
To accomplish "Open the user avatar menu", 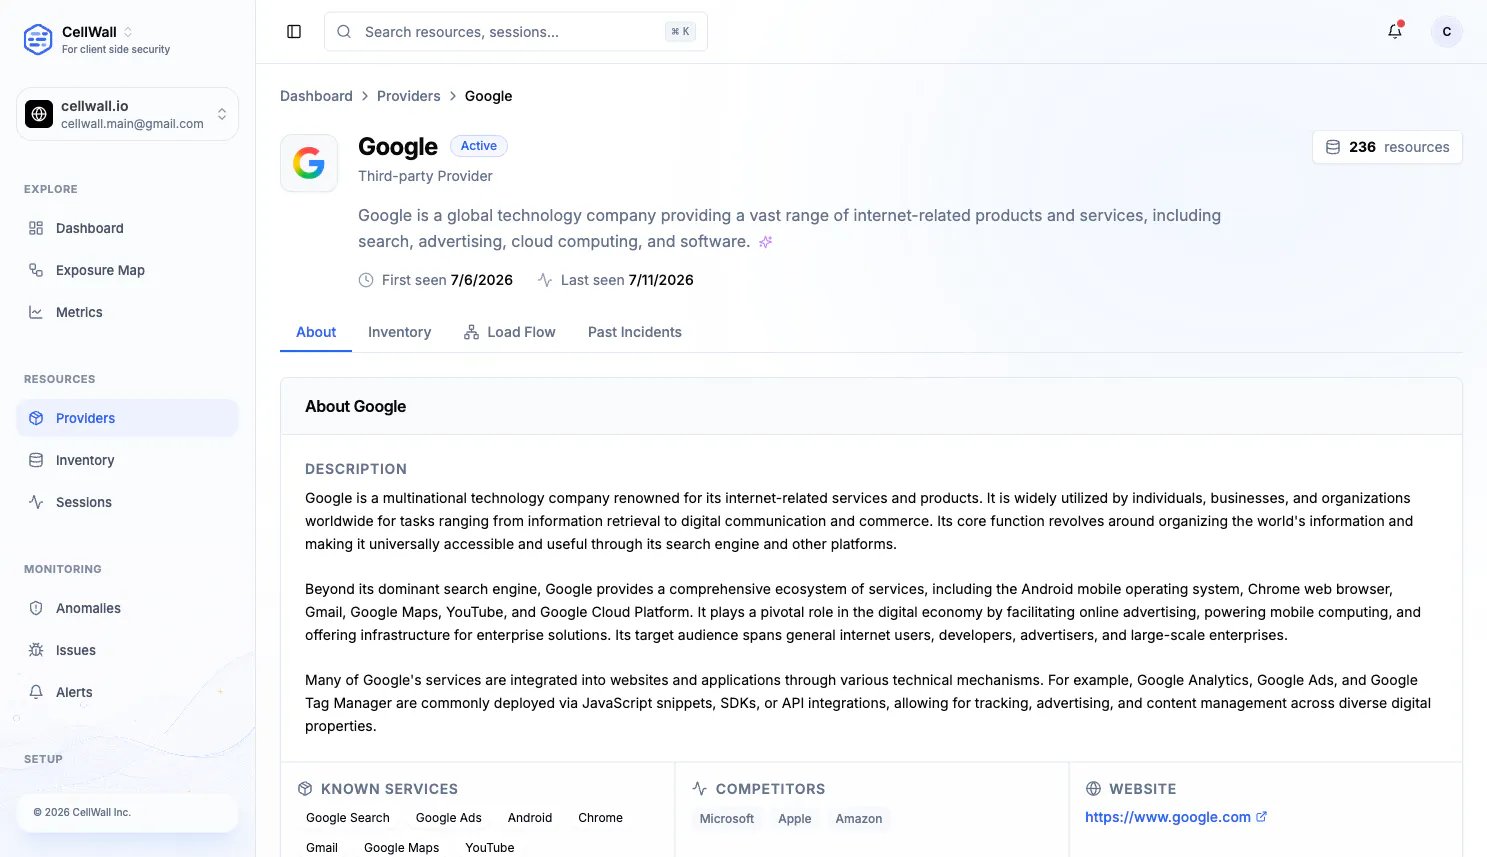I will coord(1447,32).
